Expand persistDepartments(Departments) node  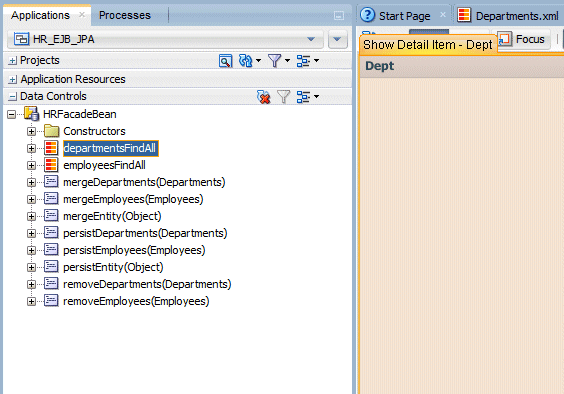click(x=31, y=234)
